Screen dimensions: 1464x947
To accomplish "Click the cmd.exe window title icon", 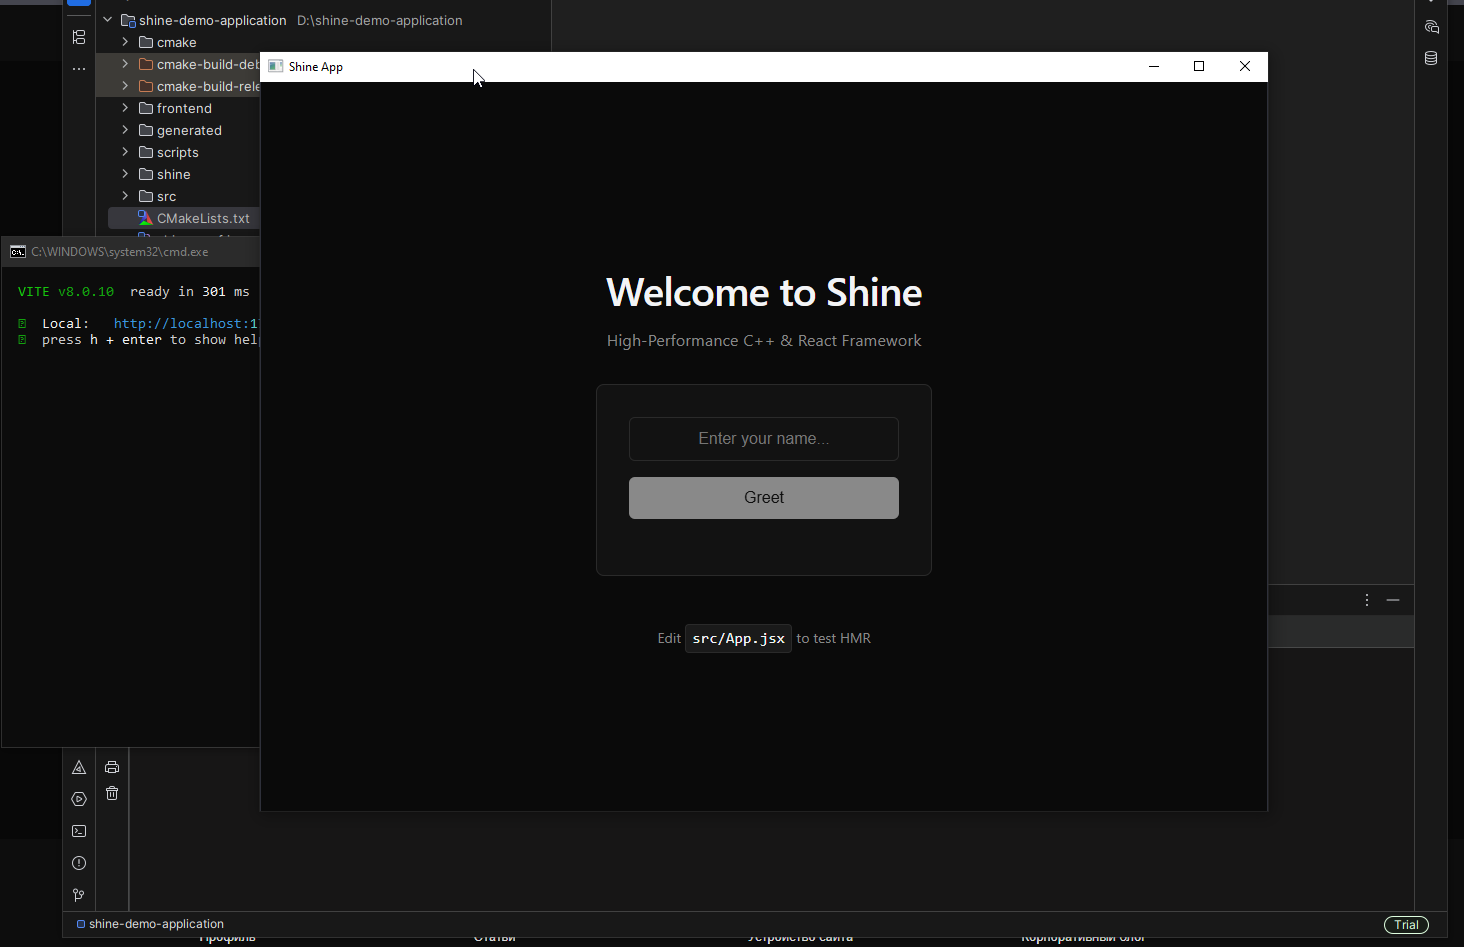I will coord(18,252).
